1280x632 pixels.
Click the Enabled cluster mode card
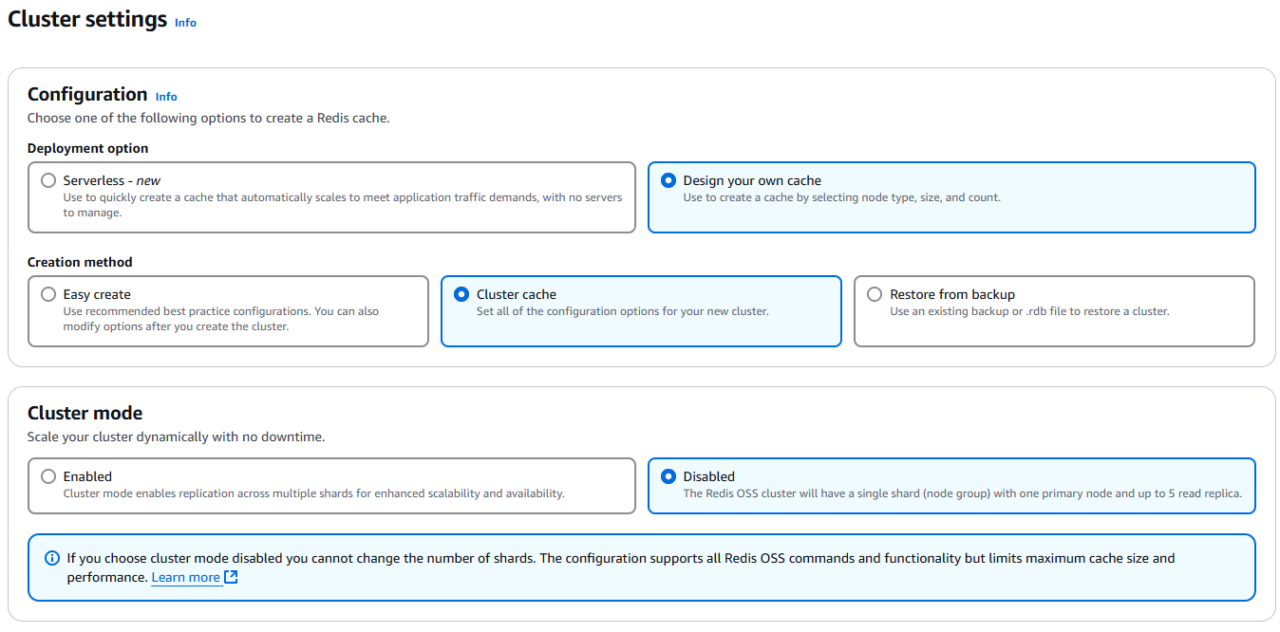[330, 485]
